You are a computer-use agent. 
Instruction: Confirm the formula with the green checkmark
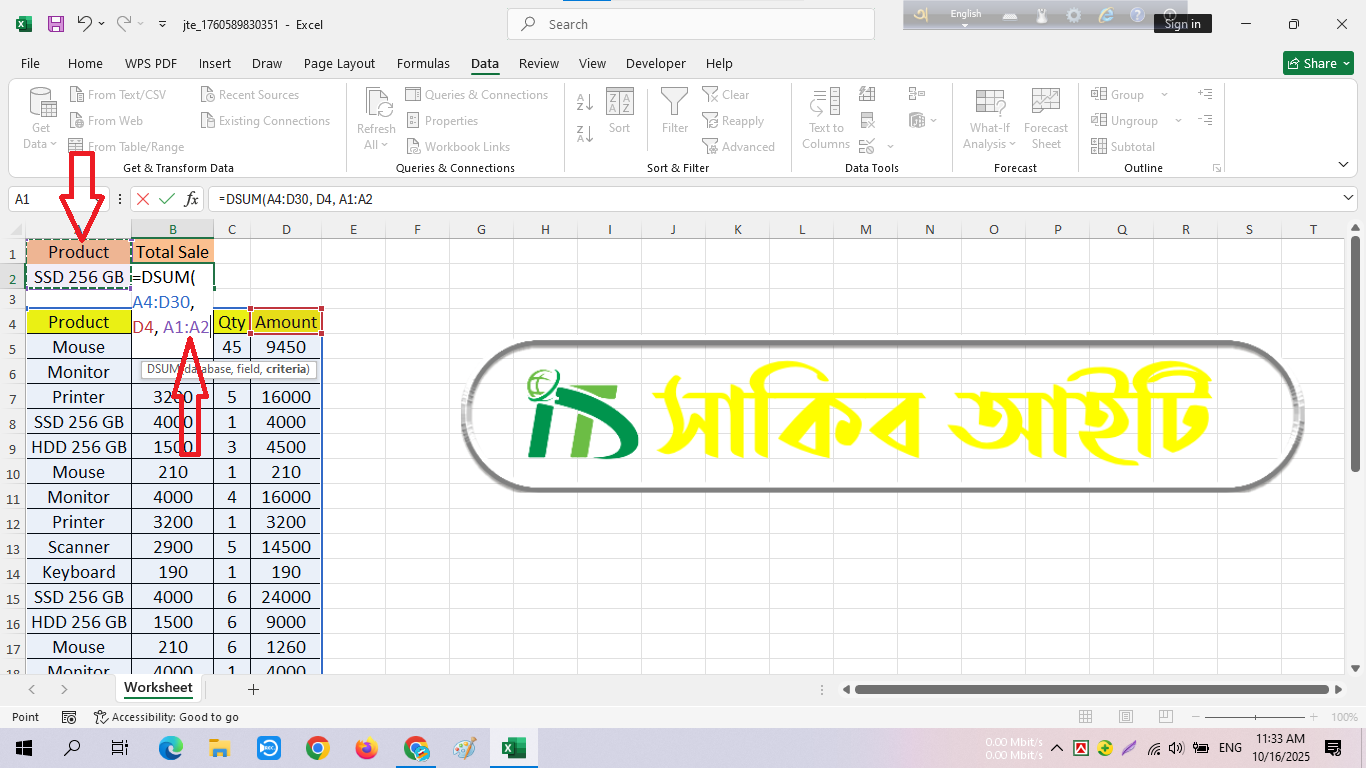tap(167, 199)
